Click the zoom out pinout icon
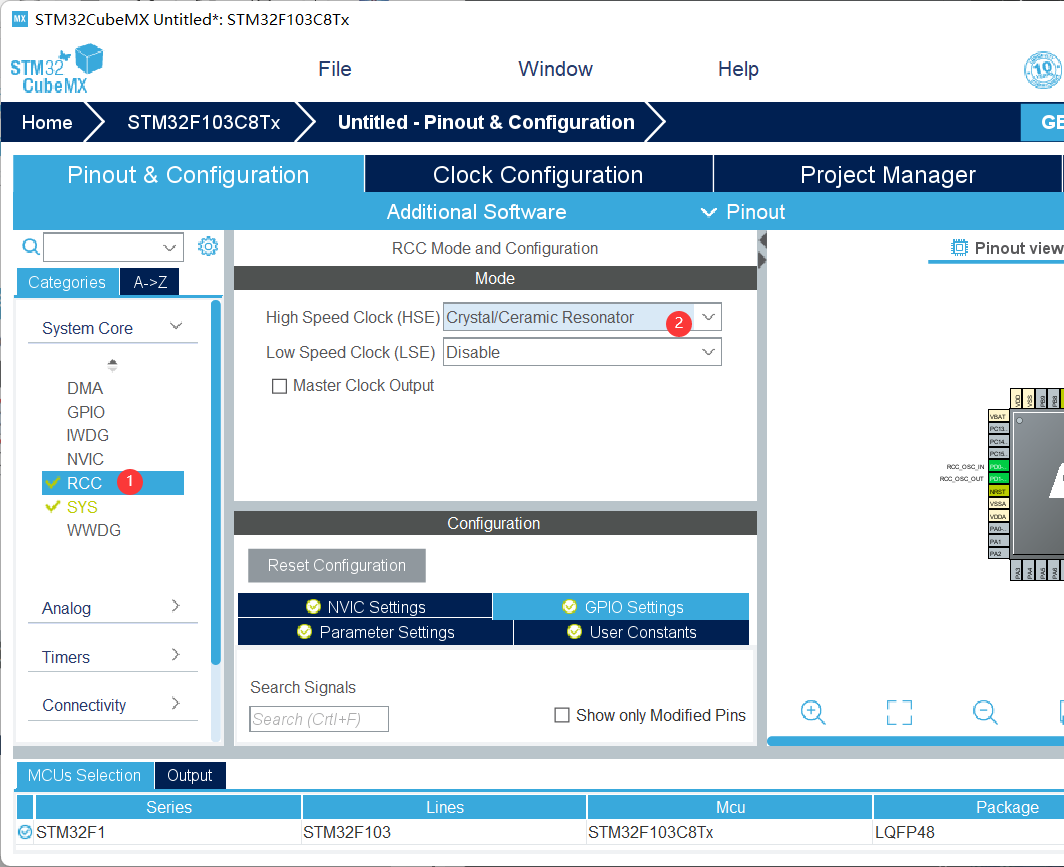Viewport: 1064px width, 867px height. pos(985,712)
